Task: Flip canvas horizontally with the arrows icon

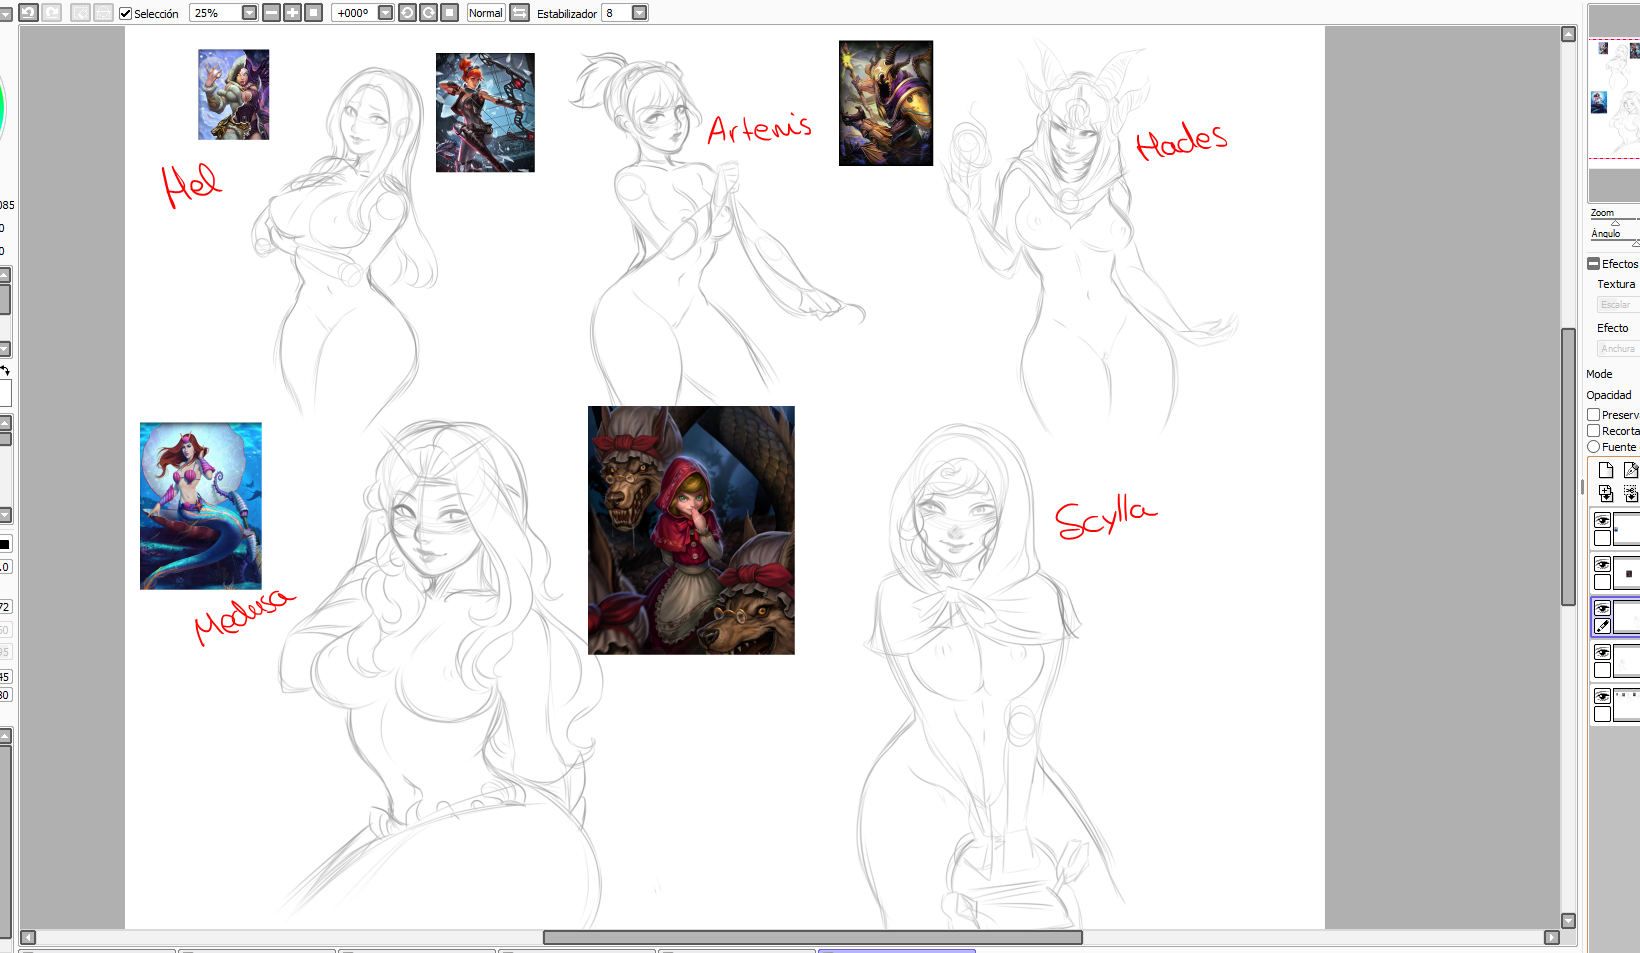Action: pos(519,13)
